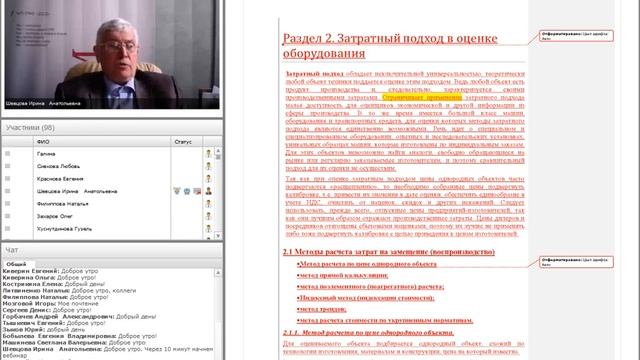Image resolution: width=640 pixels, height=360 pixels.
Task: Click heading Раздел 2. Затратный подход
Action: click(x=390, y=46)
